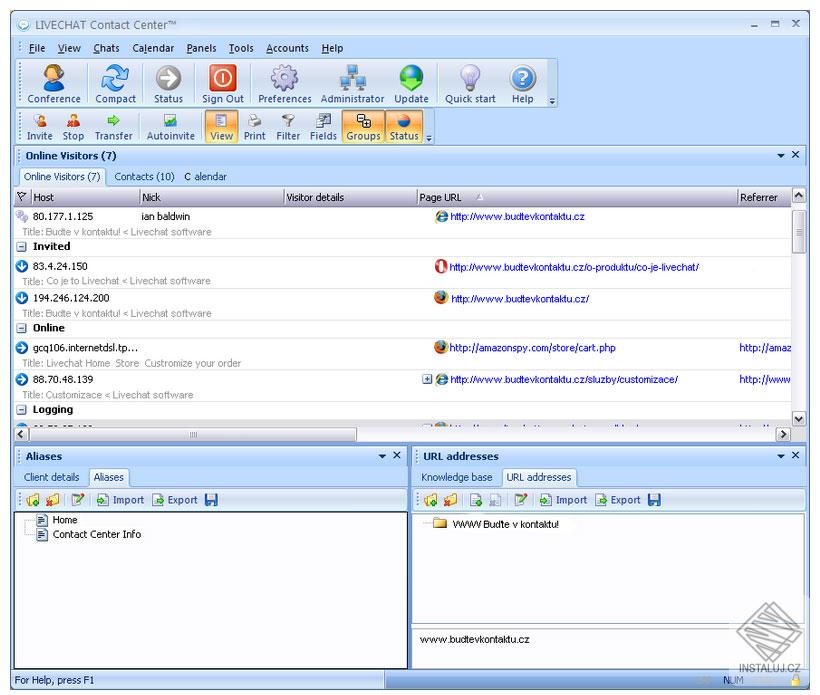Viewport: 820px width, 695px height.
Task: Click the Sign Out icon
Action: [x=222, y=82]
